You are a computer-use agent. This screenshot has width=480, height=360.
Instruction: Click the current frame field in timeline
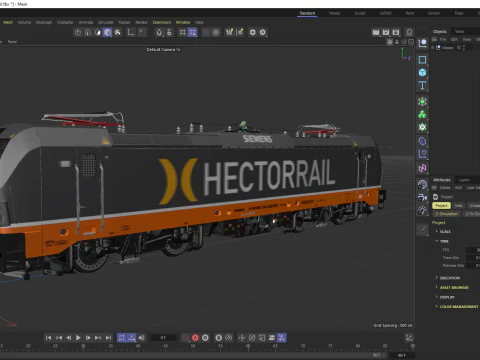click(x=163, y=338)
